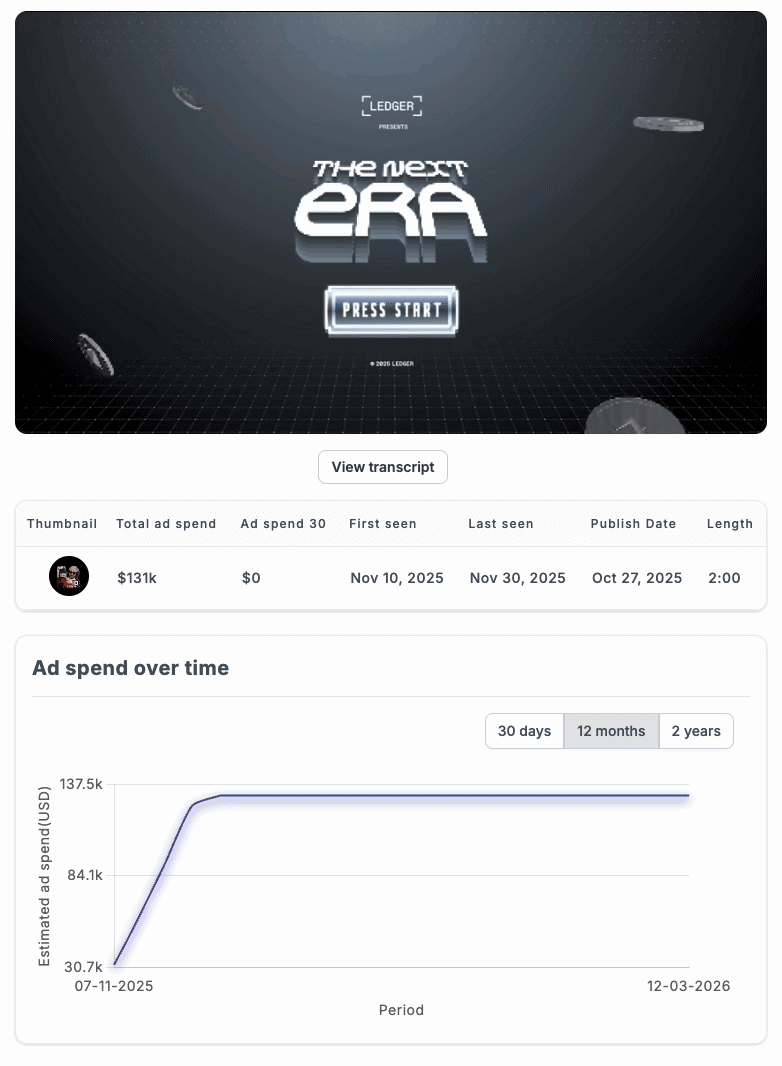Sort by First seen column header
Image resolution: width=782 pixels, height=1066 pixels.
383,523
